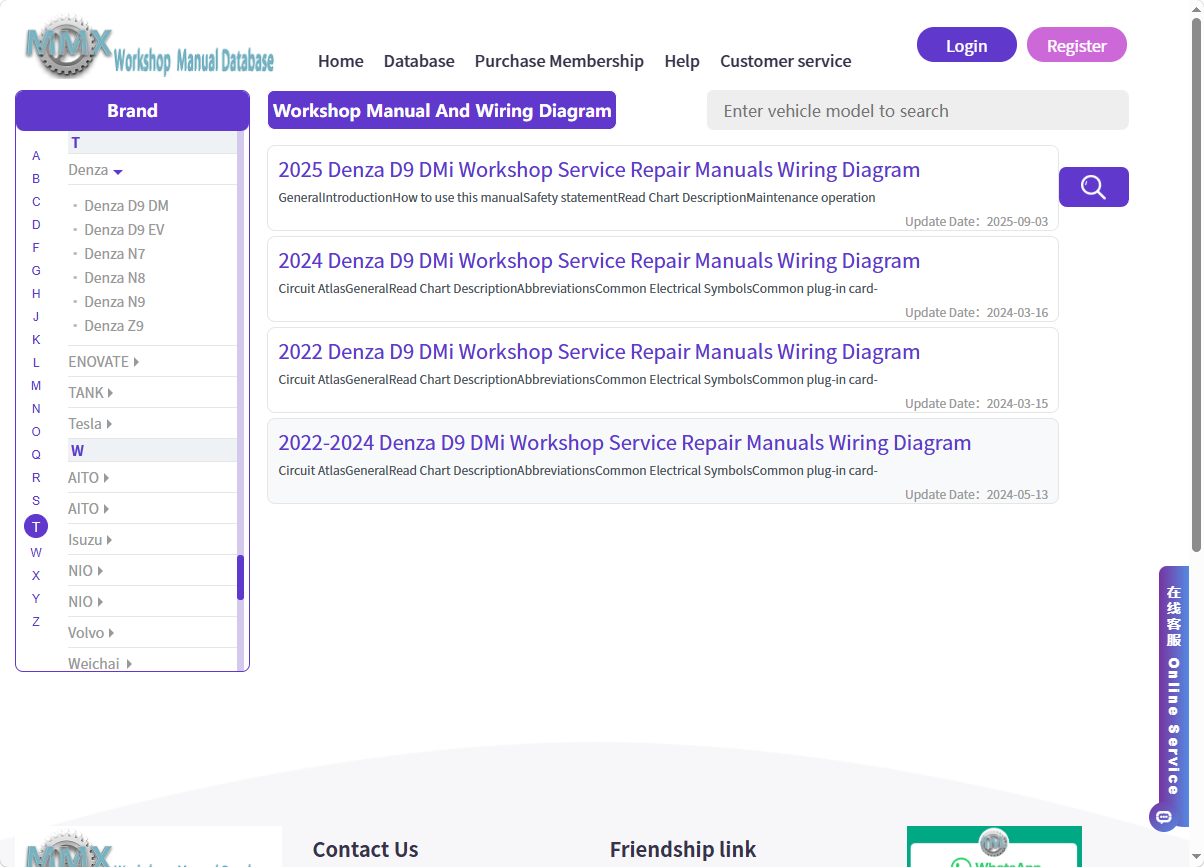Click Workshop Manual And Wiring Diagram heading

coord(442,111)
